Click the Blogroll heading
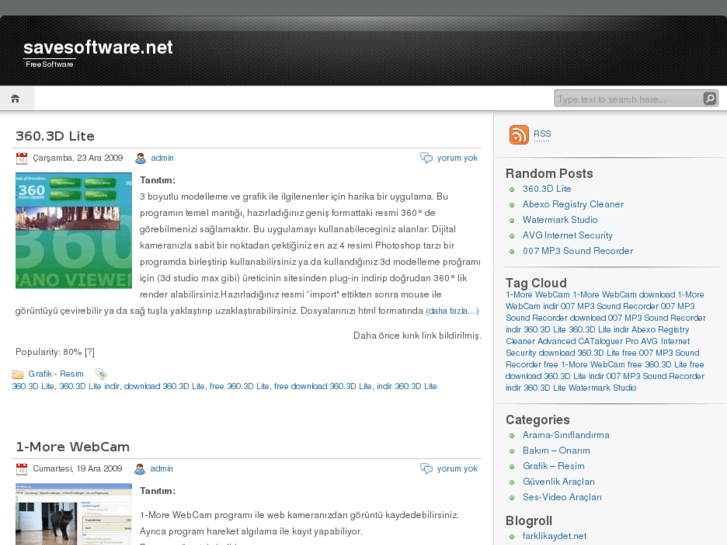The width and height of the screenshot is (727, 545). pyautogui.click(x=529, y=521)
